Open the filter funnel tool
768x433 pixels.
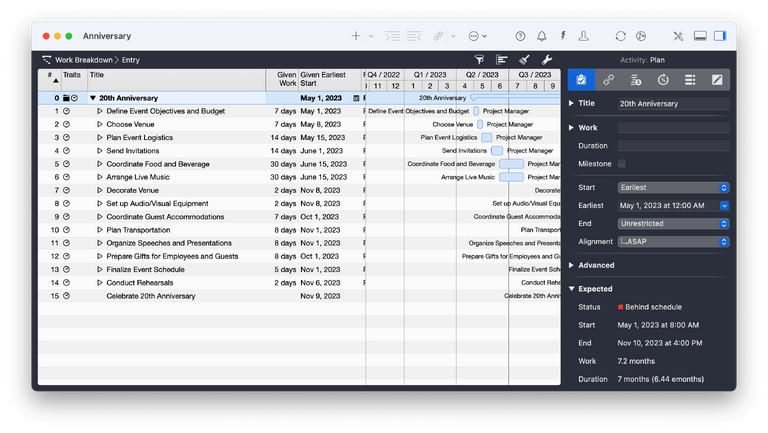pos(478,60)
